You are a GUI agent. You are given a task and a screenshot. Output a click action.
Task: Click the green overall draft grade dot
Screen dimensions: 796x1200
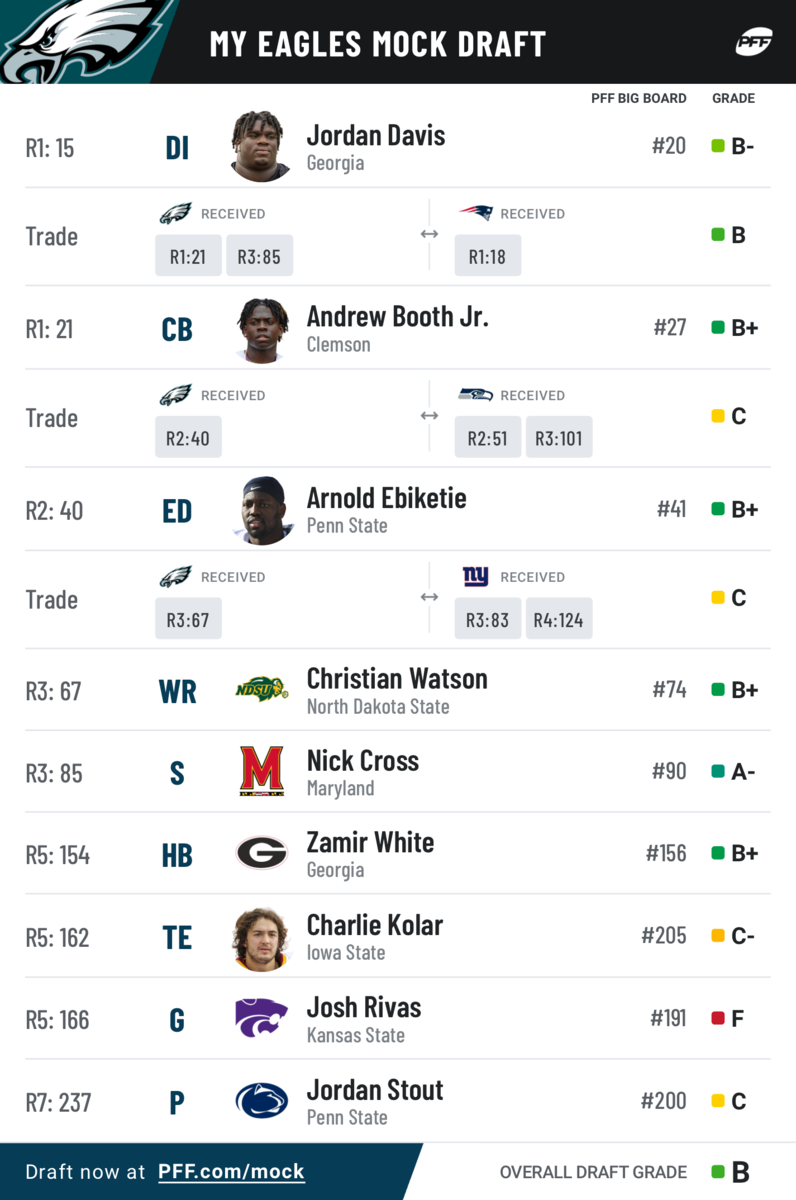pos(718,1172)
